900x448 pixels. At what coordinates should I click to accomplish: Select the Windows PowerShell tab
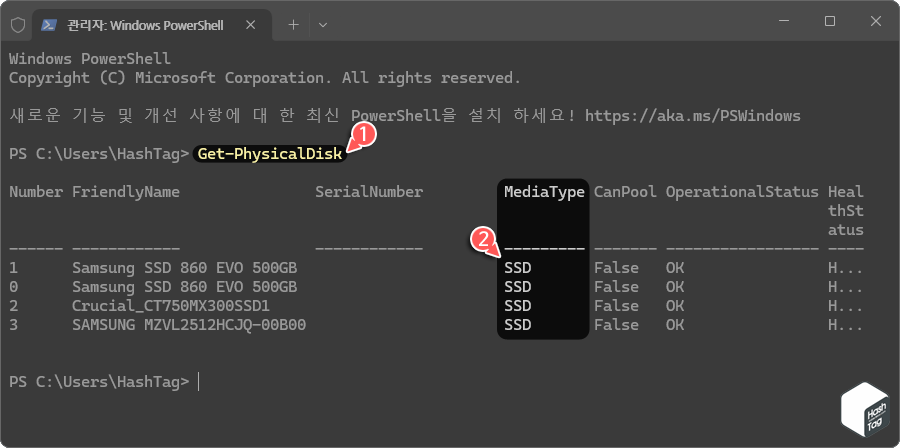(x=152, y=25)
